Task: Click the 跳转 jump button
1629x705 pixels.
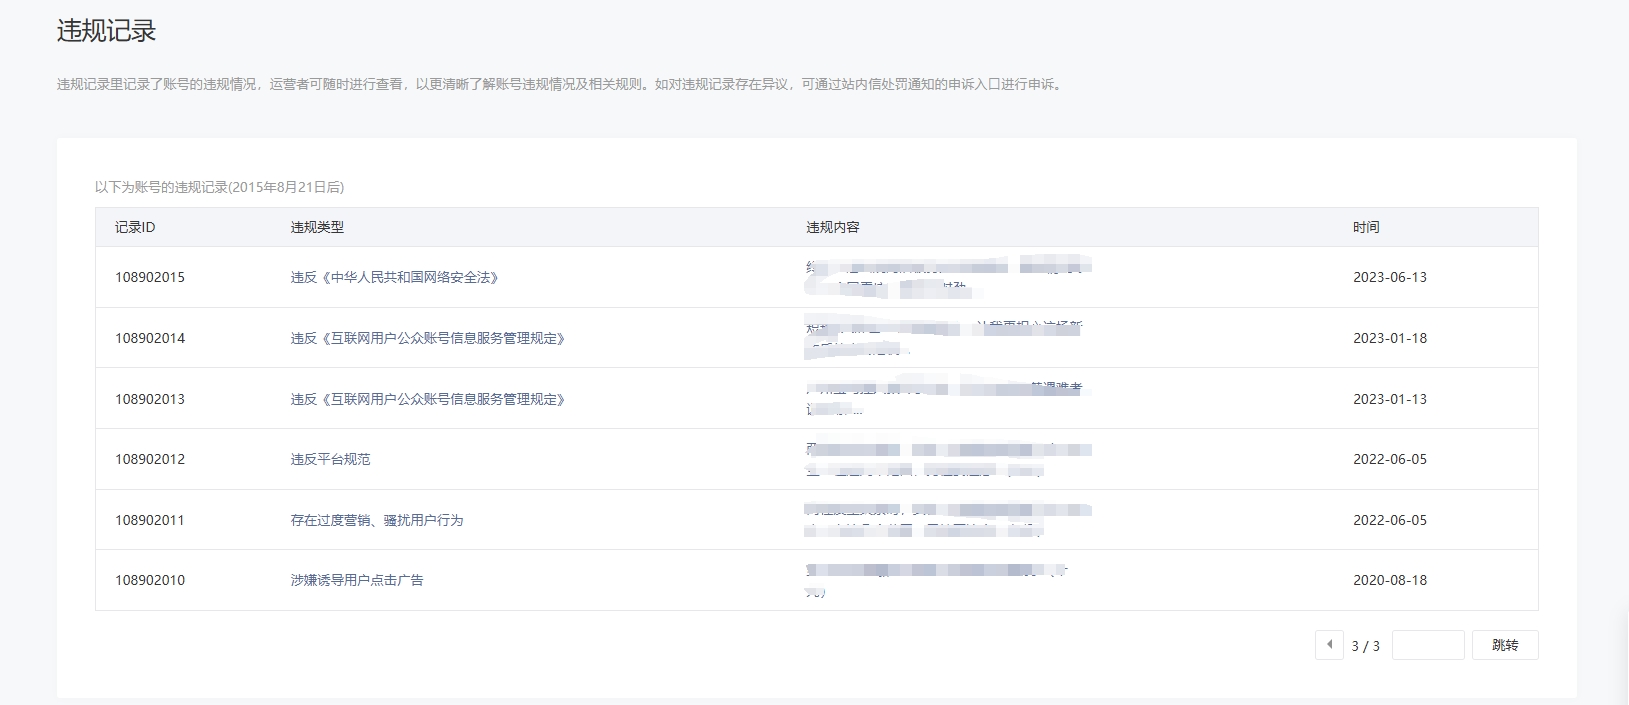Action: click(x=1505, y=645)
